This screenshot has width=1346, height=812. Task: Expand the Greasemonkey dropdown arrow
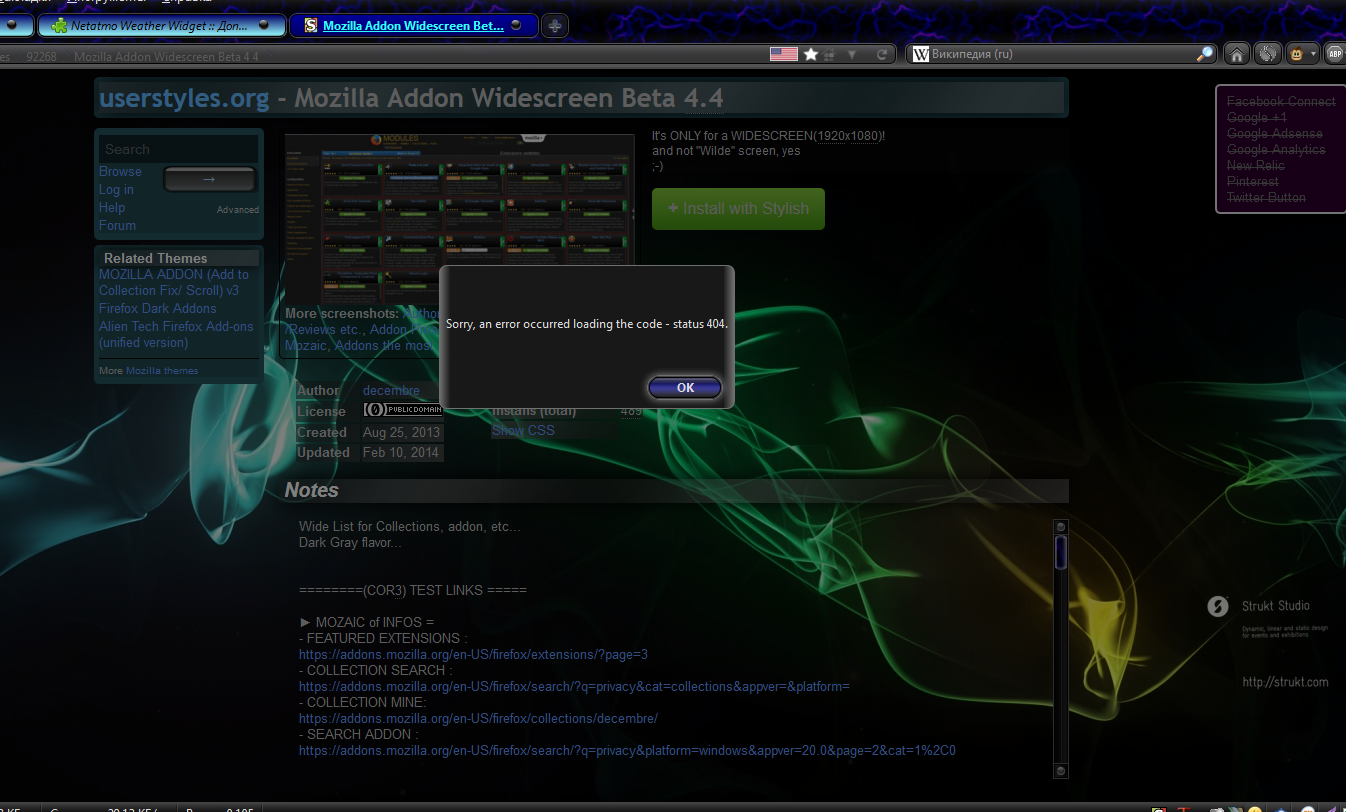pyautogui.click(x=1312, y=55)
